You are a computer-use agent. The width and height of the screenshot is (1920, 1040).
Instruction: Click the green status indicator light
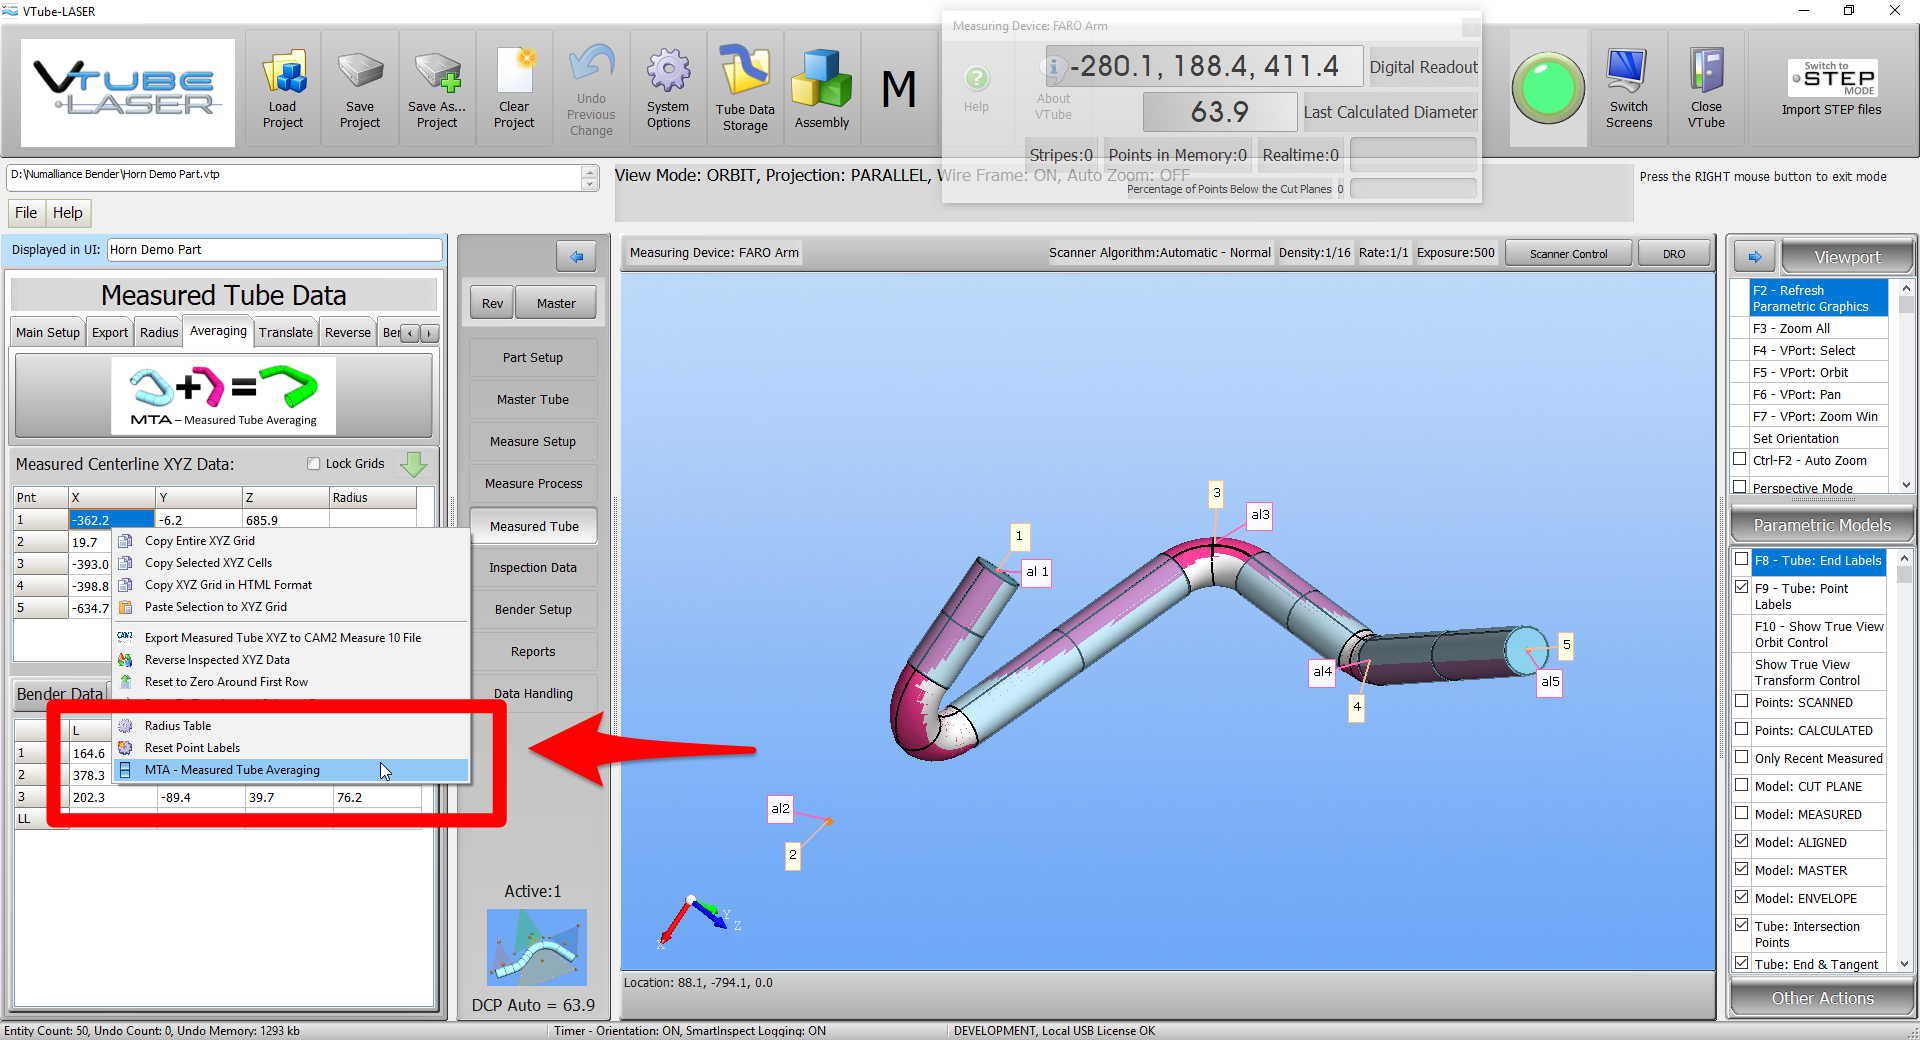1548,88
